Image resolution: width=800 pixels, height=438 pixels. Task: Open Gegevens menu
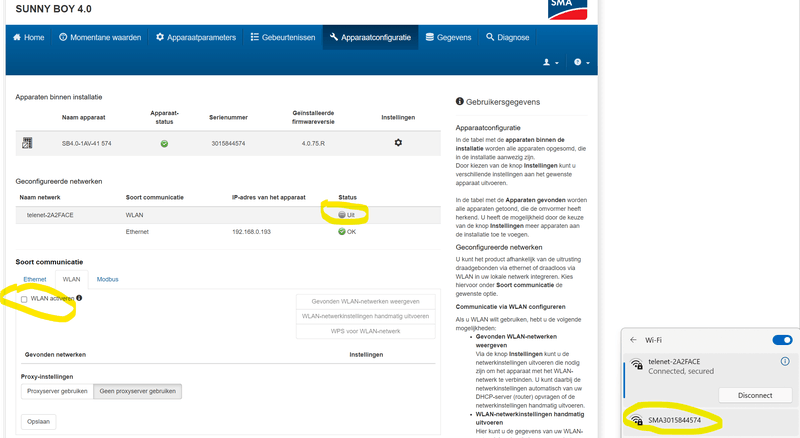[x=448, y=37]
